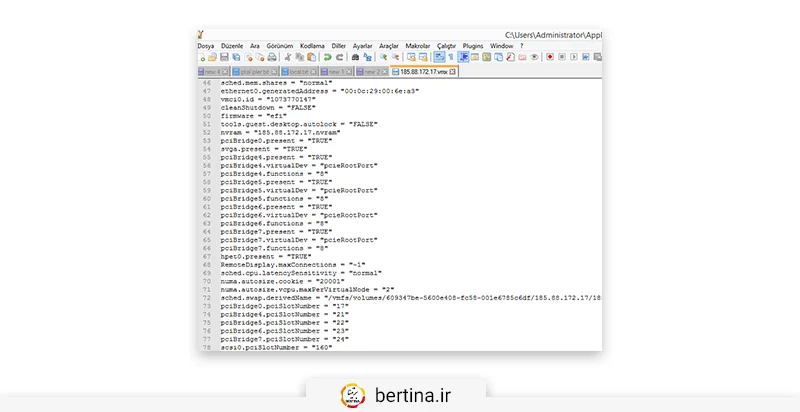
Task: Open the Plugins menu
Action: point(474,46)
